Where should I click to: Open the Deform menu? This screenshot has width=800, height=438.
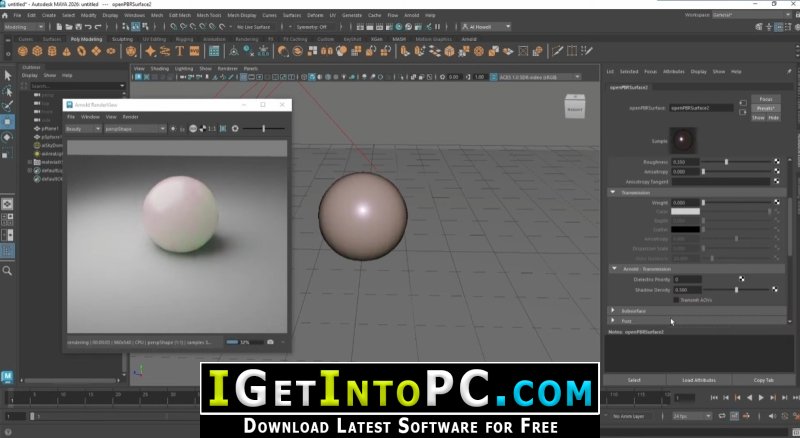(315, 15)
